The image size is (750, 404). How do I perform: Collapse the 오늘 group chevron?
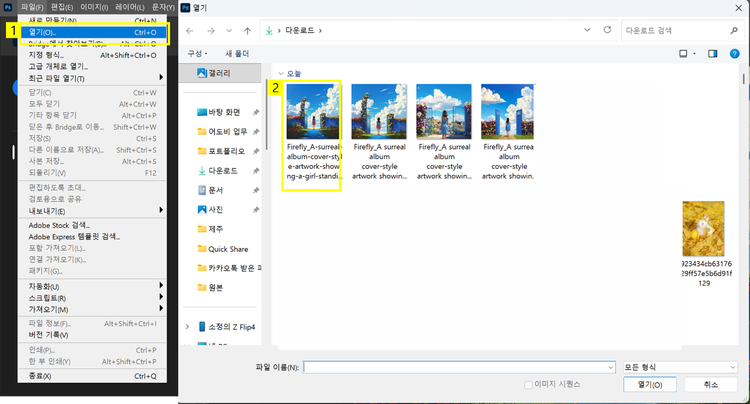(x=281, y=74)
